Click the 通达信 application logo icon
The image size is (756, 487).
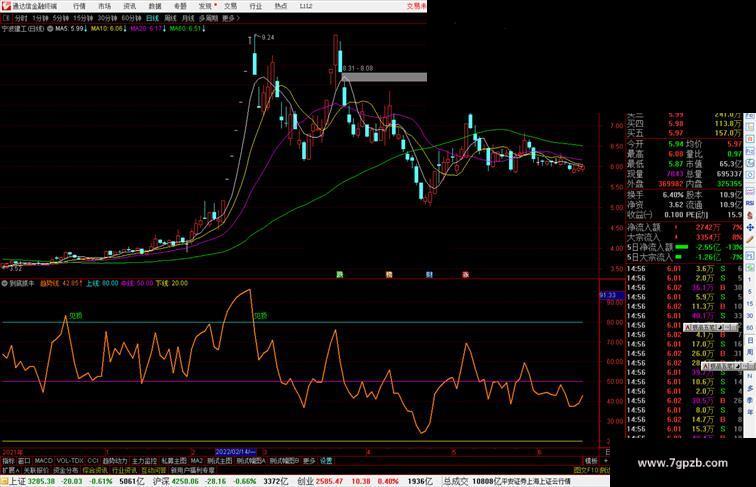coord(6,6)
